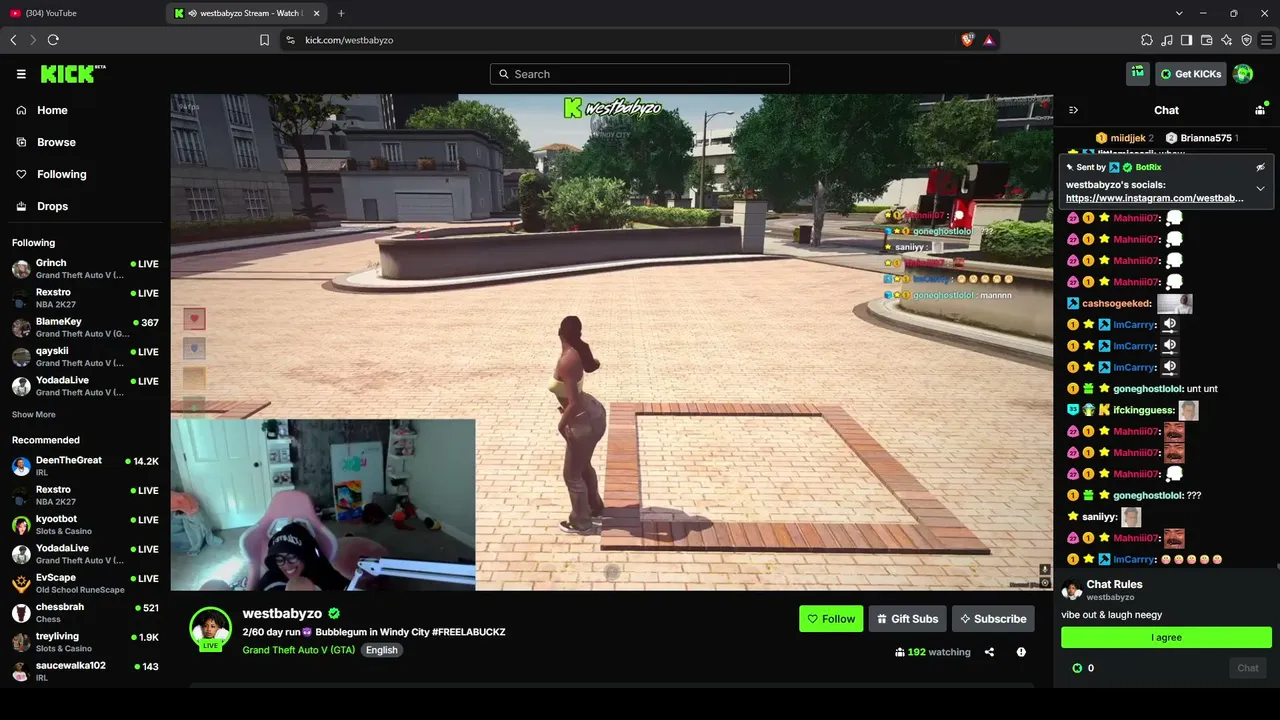Click the Chat send button
The width and height of the screenshot is (1280, 720).
coord(1248,668)
